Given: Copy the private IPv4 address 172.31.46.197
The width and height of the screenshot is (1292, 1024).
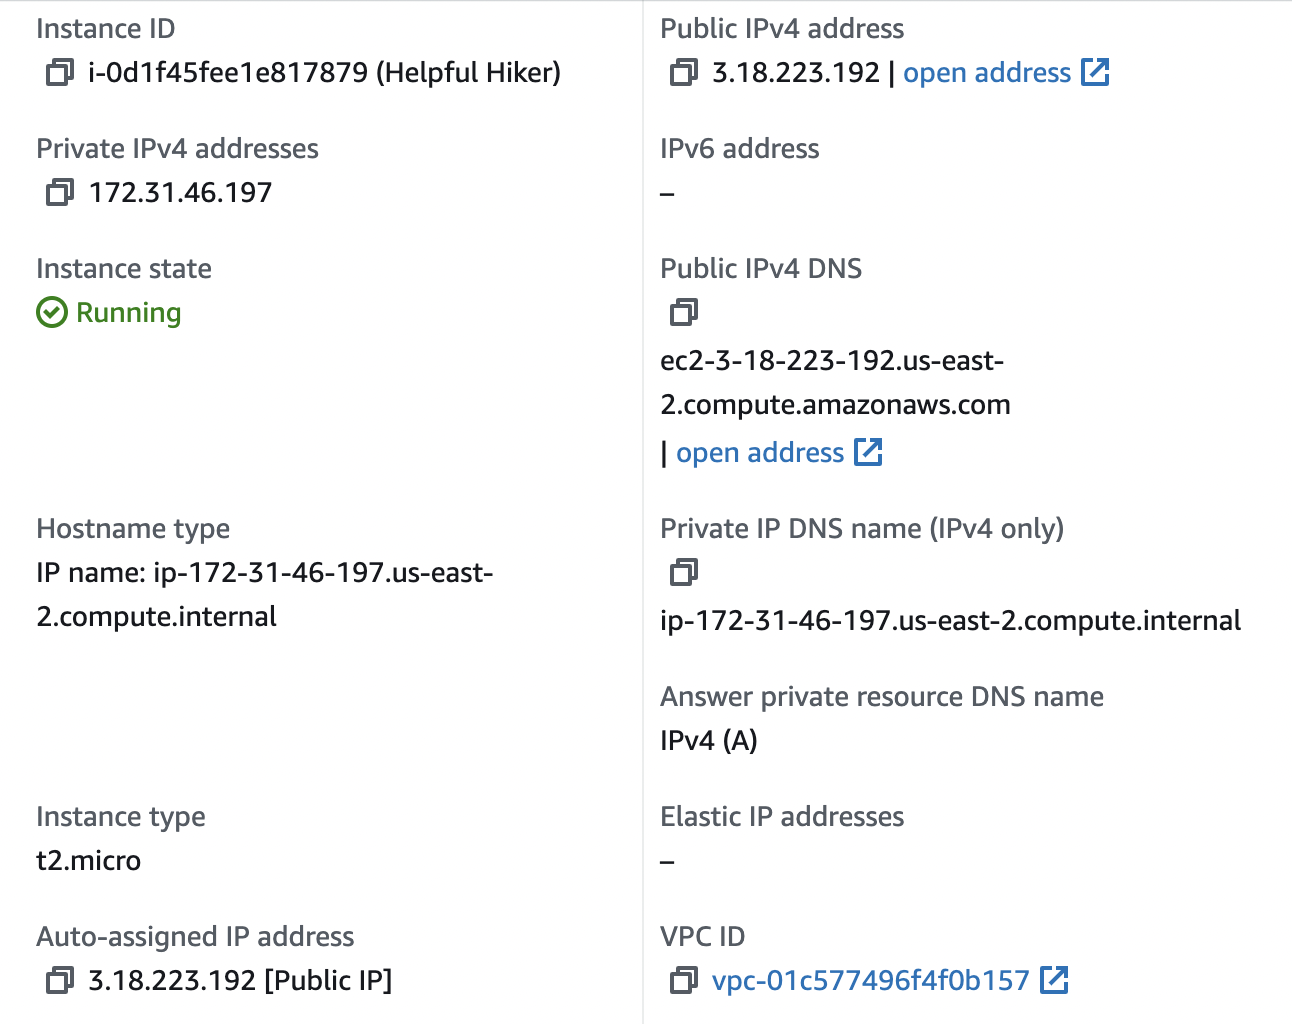Looking at the screenshot, I should pyautogui.click(x=60, y=193).
